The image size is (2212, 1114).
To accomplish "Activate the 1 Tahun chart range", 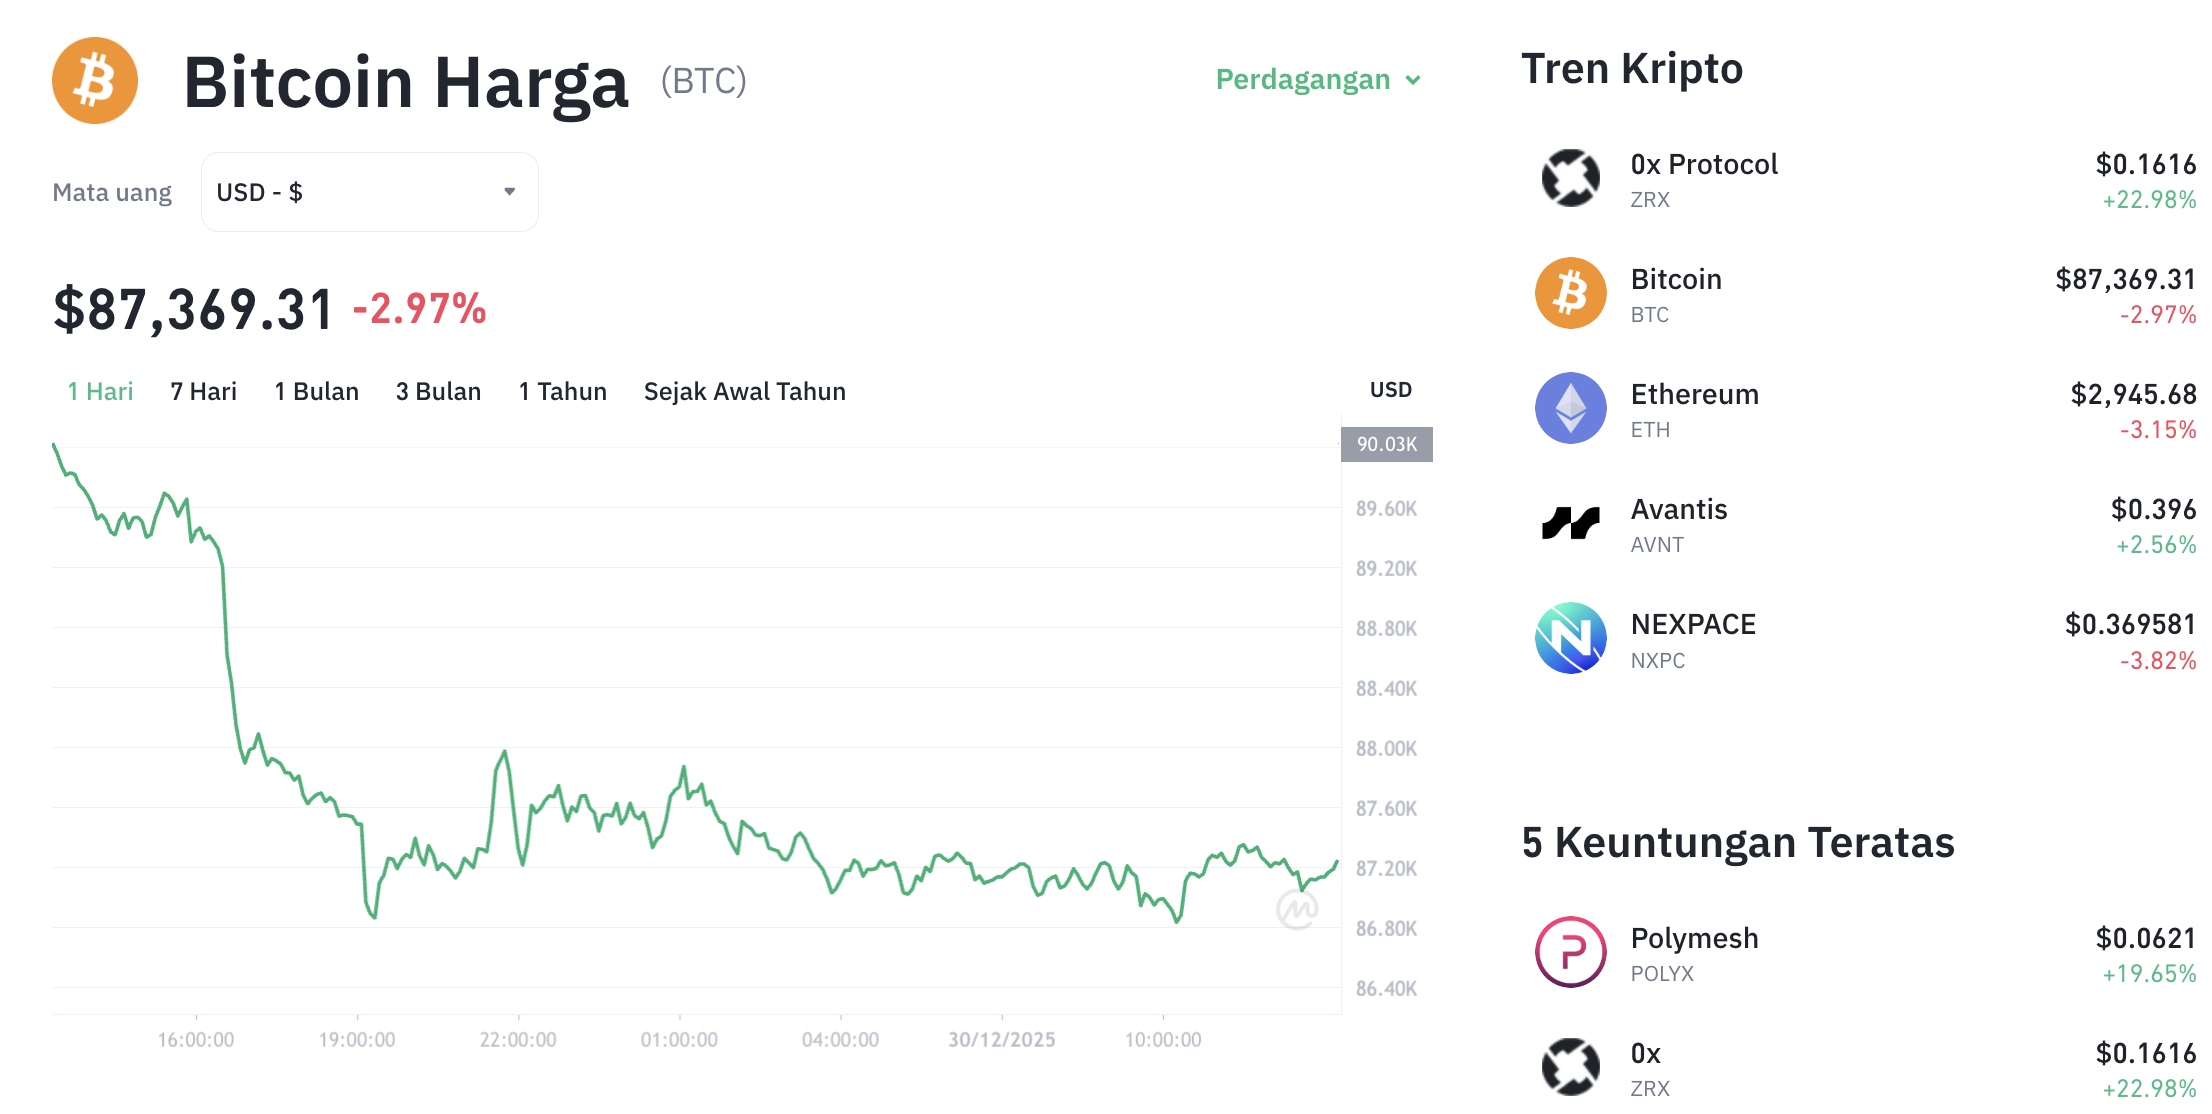I will pos(562,391).
